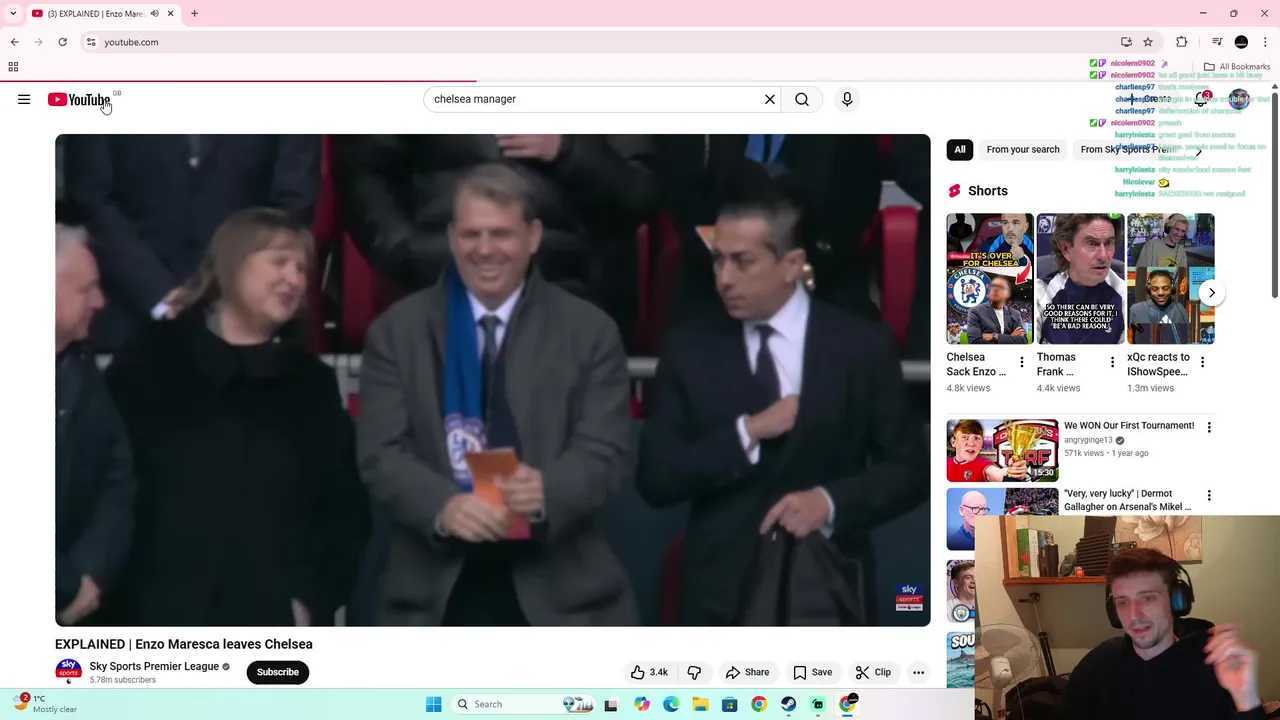Screen dimensions: 1280x720
Task: Go back with the browser back arrow
Action: click(14, 42)
